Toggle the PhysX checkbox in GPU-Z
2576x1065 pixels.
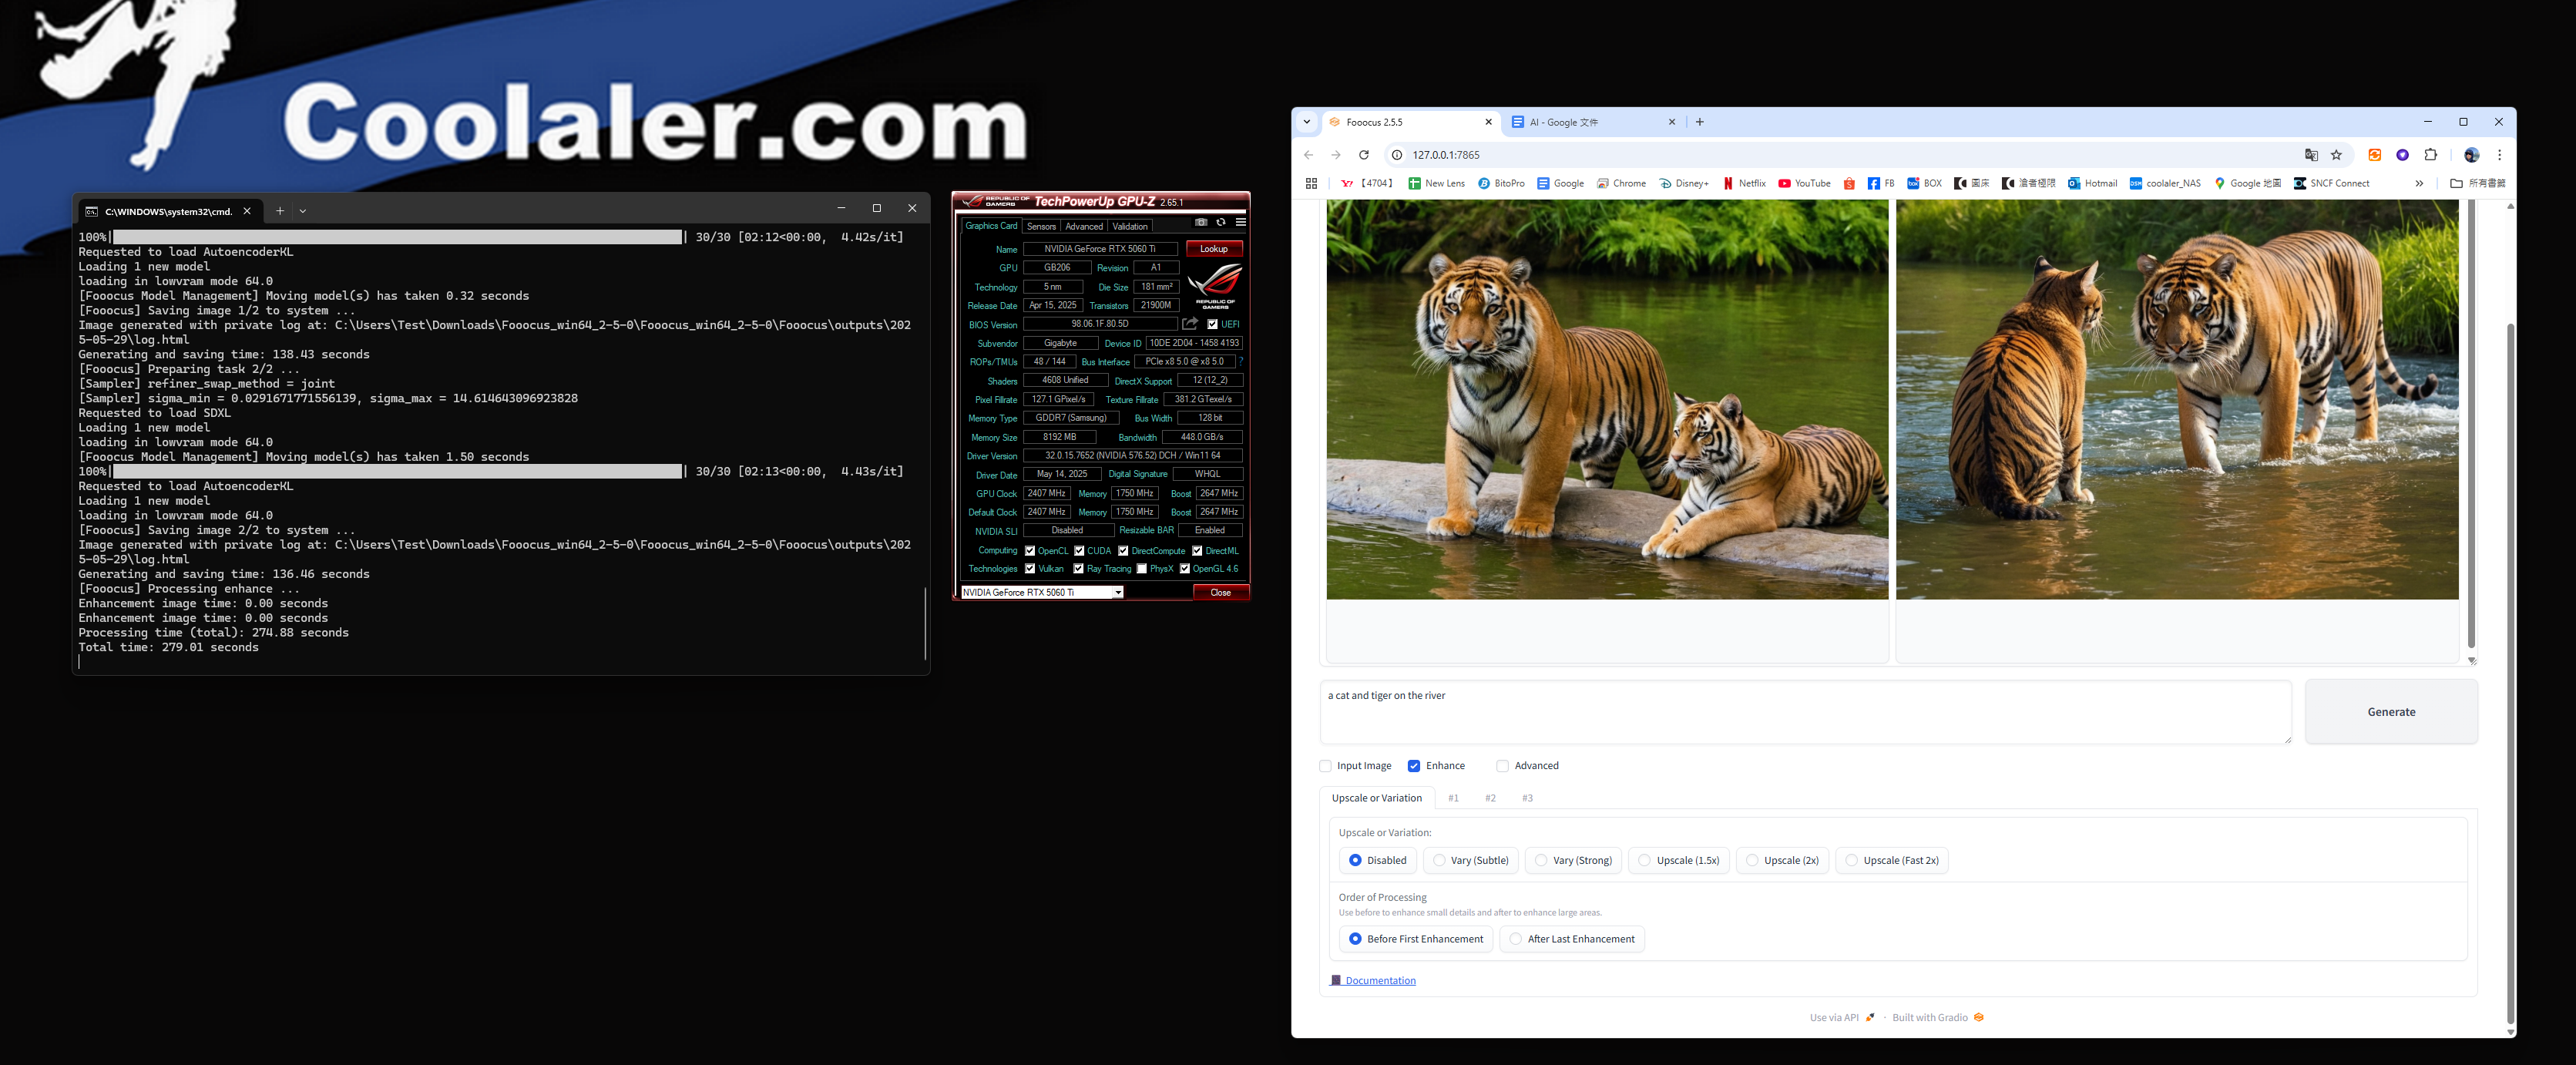[1142, 568]
